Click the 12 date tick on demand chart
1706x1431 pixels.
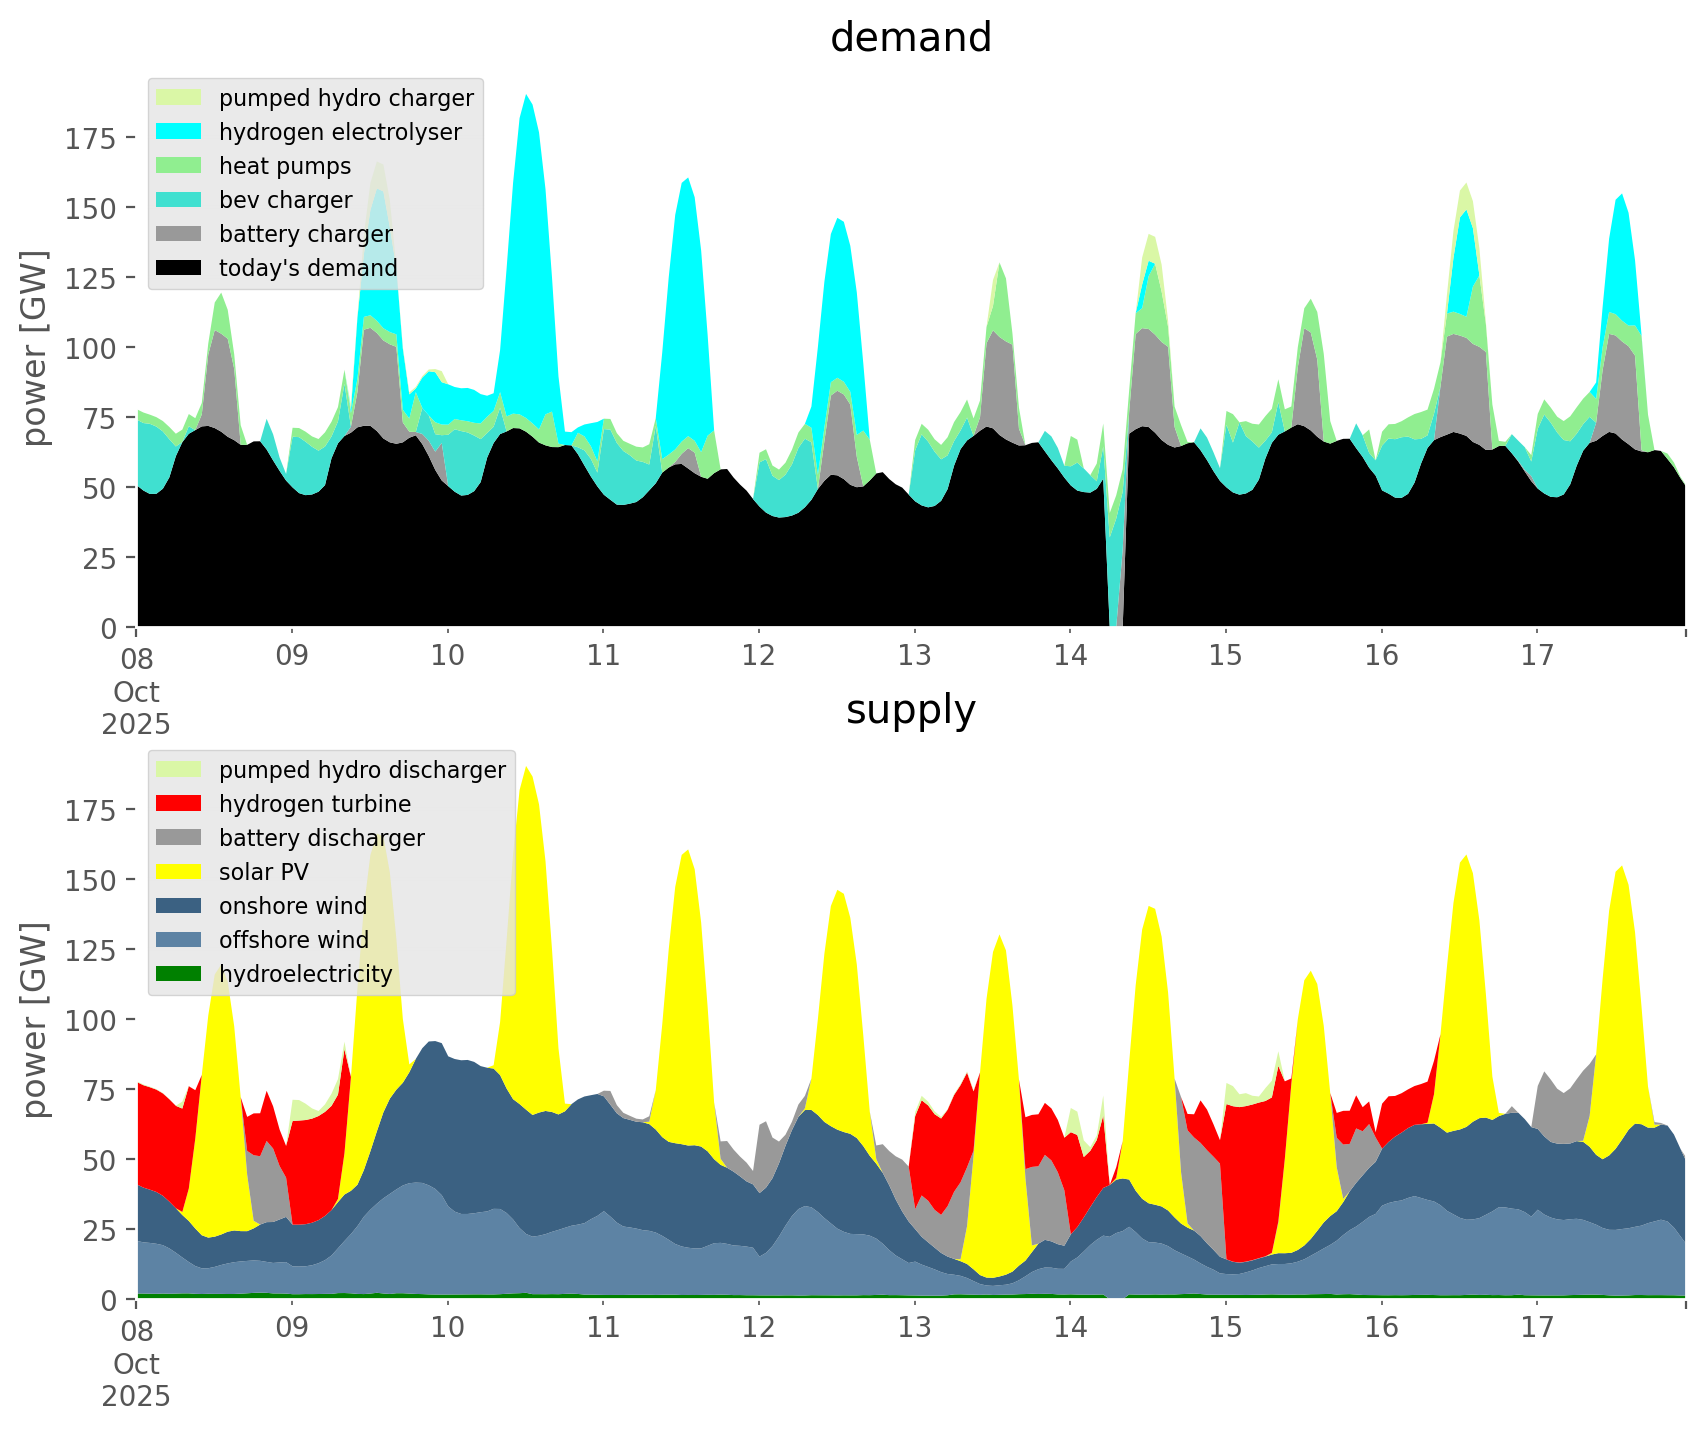coord(759,656)
